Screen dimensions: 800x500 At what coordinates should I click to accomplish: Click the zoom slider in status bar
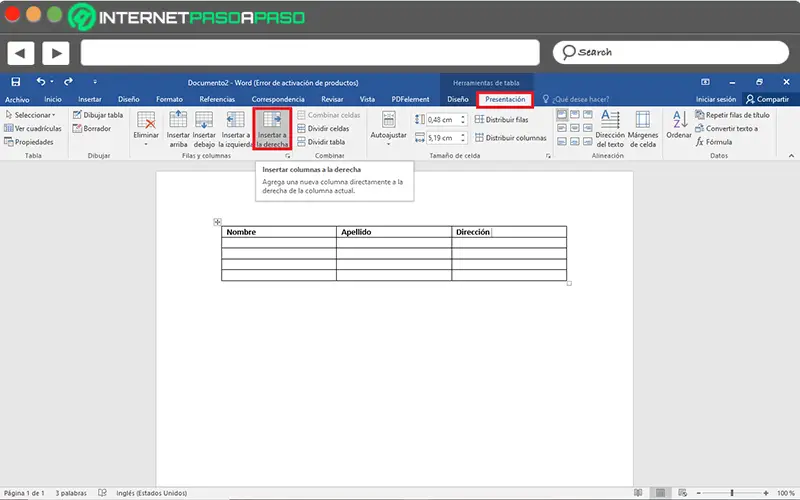click(x=732, y=493)
